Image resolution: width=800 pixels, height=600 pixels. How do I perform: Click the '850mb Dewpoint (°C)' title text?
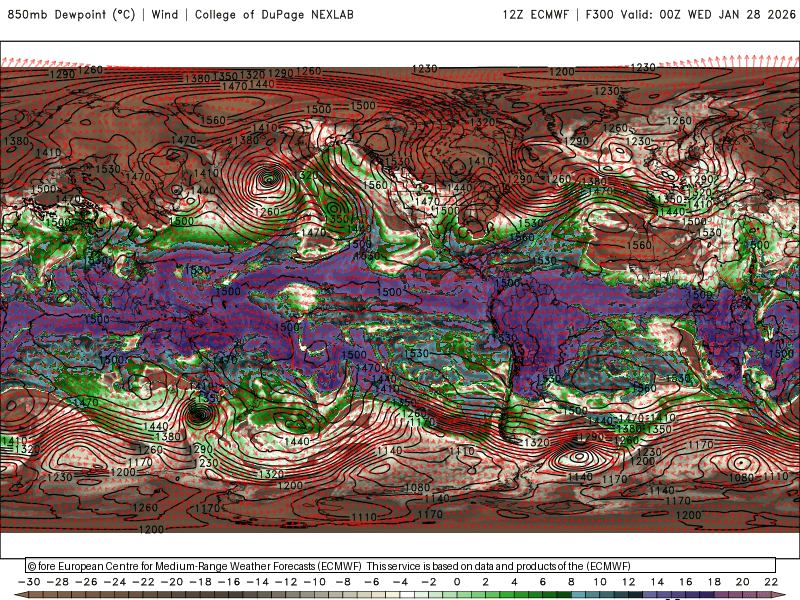[x=71, y=14]
